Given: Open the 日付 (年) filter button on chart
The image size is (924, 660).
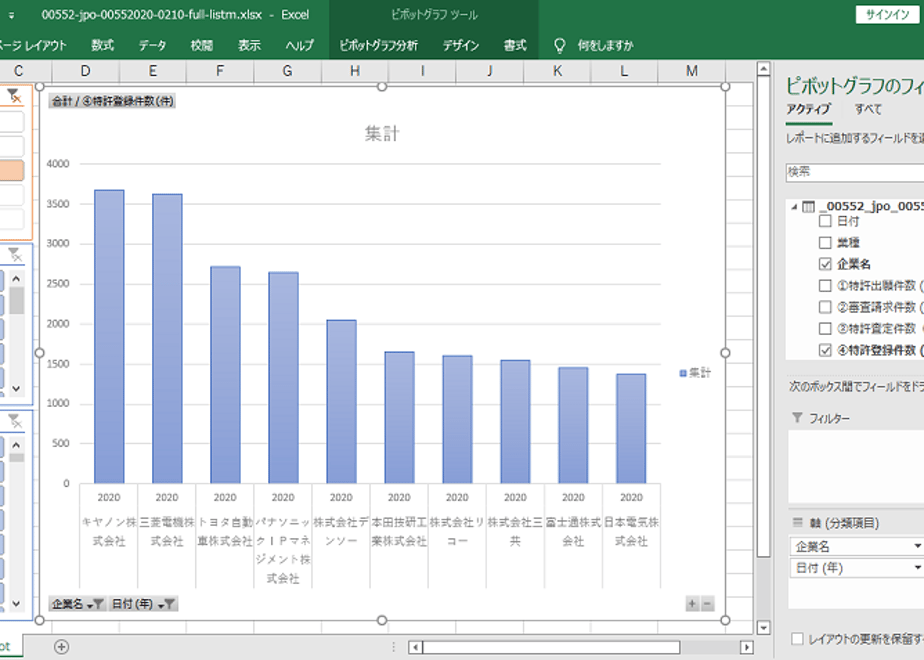Looking at the screenshot, I should pos(143,604).
